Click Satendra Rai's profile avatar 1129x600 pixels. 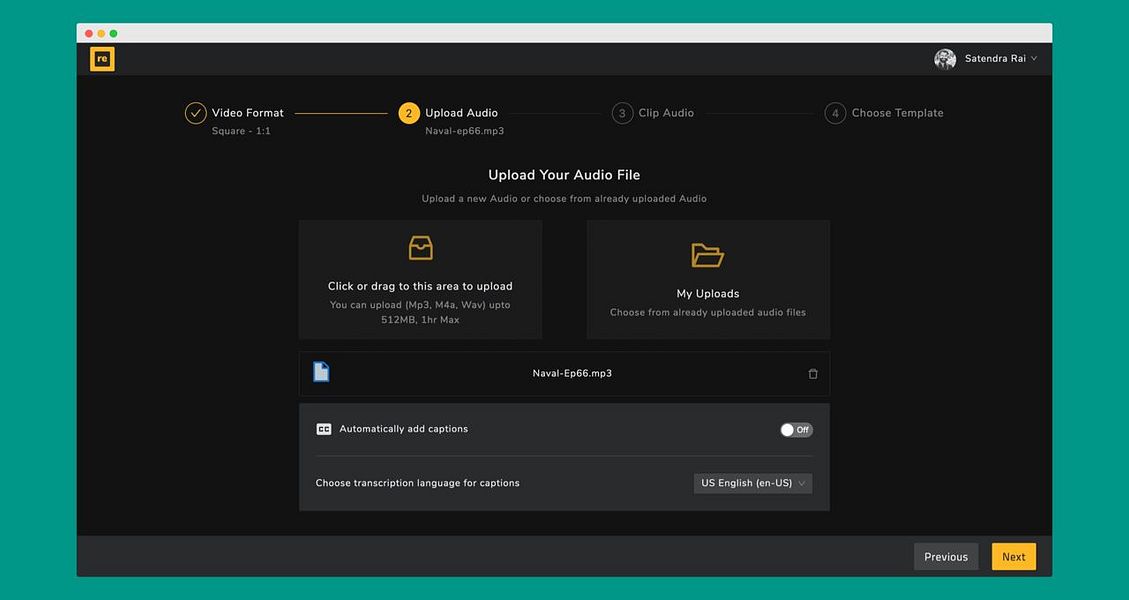tap(945, 58)
